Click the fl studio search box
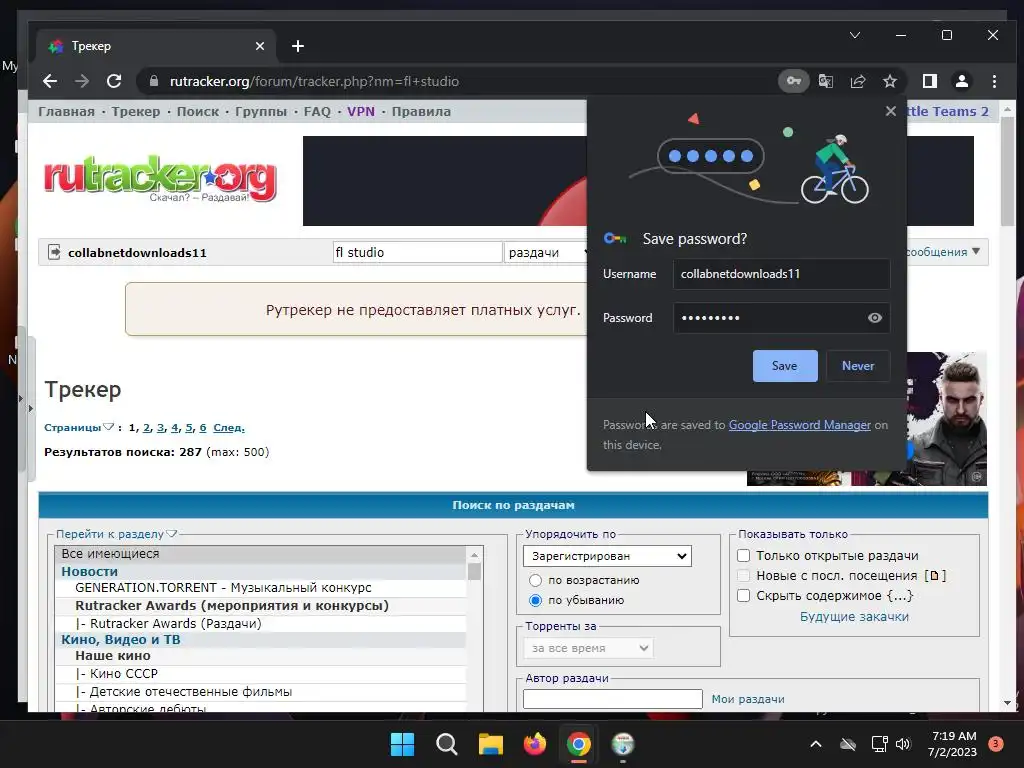This screenshot has height=768, width=1024. (417, 252)
